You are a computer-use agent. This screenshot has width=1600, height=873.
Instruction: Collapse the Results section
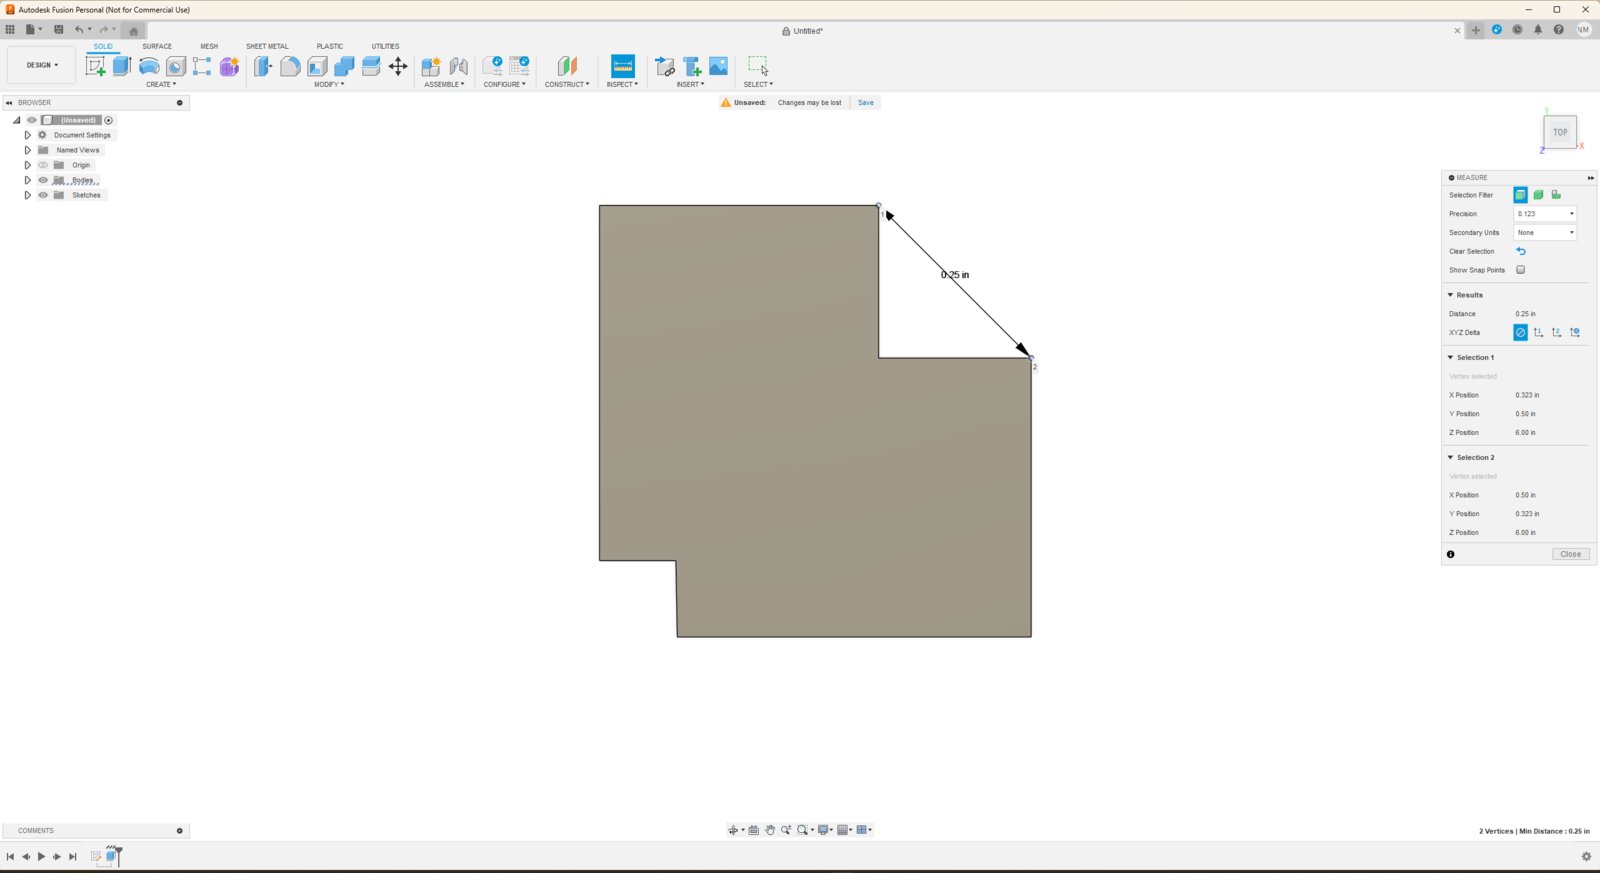[1450, 295]
